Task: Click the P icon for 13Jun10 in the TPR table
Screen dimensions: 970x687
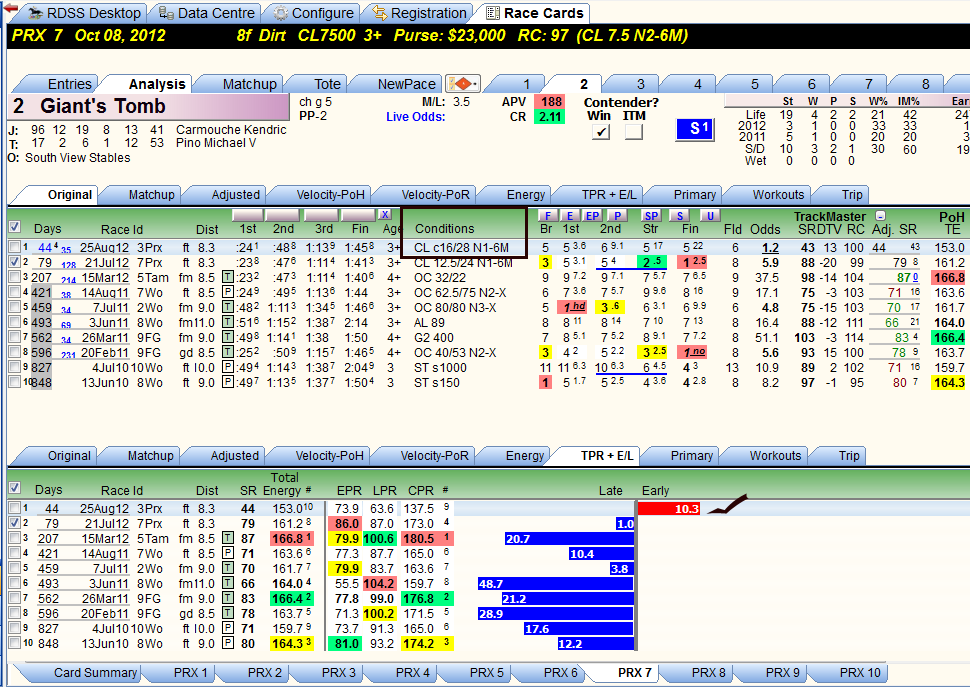Action: click(x=227, y=643)
